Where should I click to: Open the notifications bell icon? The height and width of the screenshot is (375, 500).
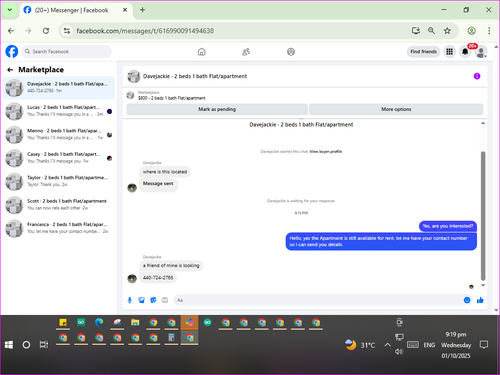[x=465, y=52]
